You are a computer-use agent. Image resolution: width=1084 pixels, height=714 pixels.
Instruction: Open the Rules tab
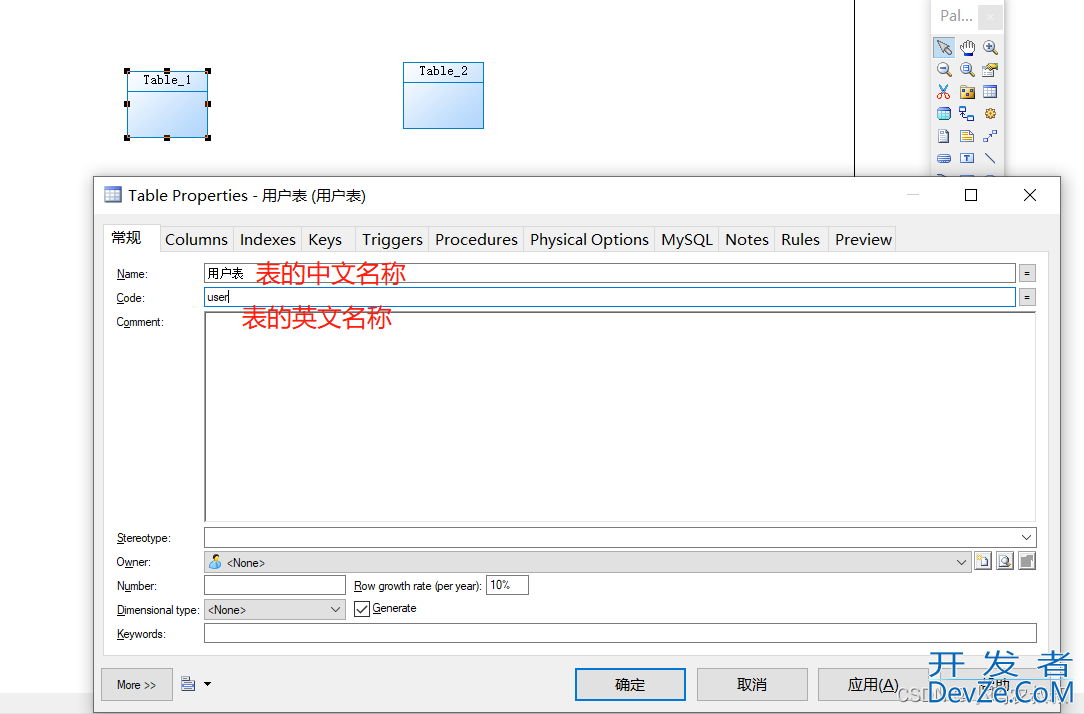tap(801, 239)
